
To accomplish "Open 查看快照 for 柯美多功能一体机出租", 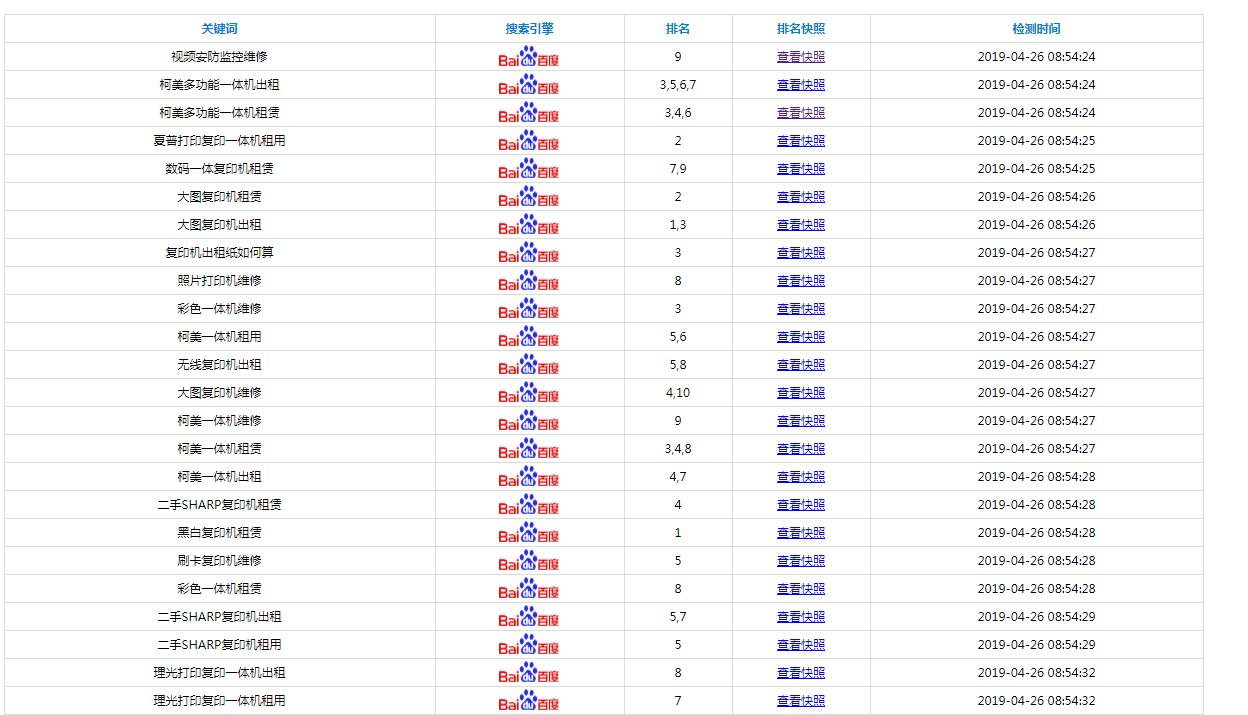I will (x=801, y=85).
